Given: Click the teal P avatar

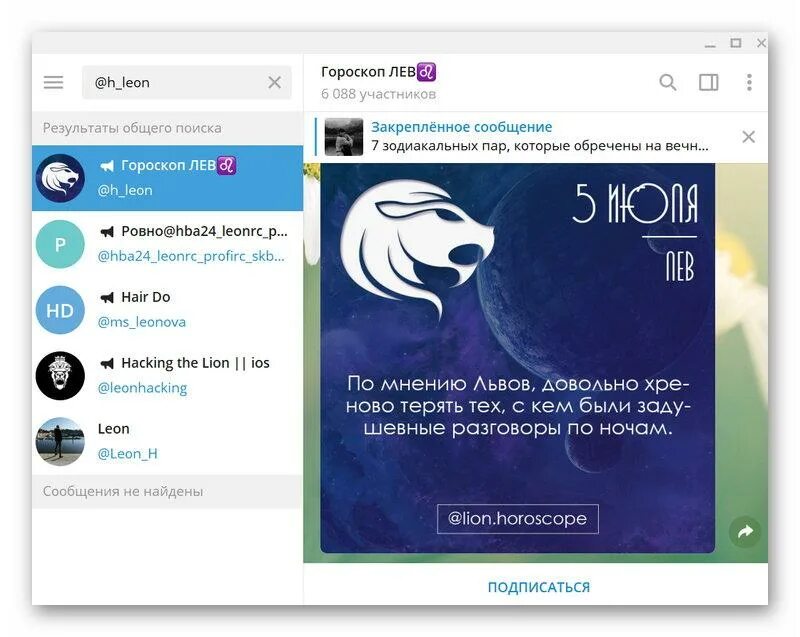Looking at the screenshot, I should 60,244.
